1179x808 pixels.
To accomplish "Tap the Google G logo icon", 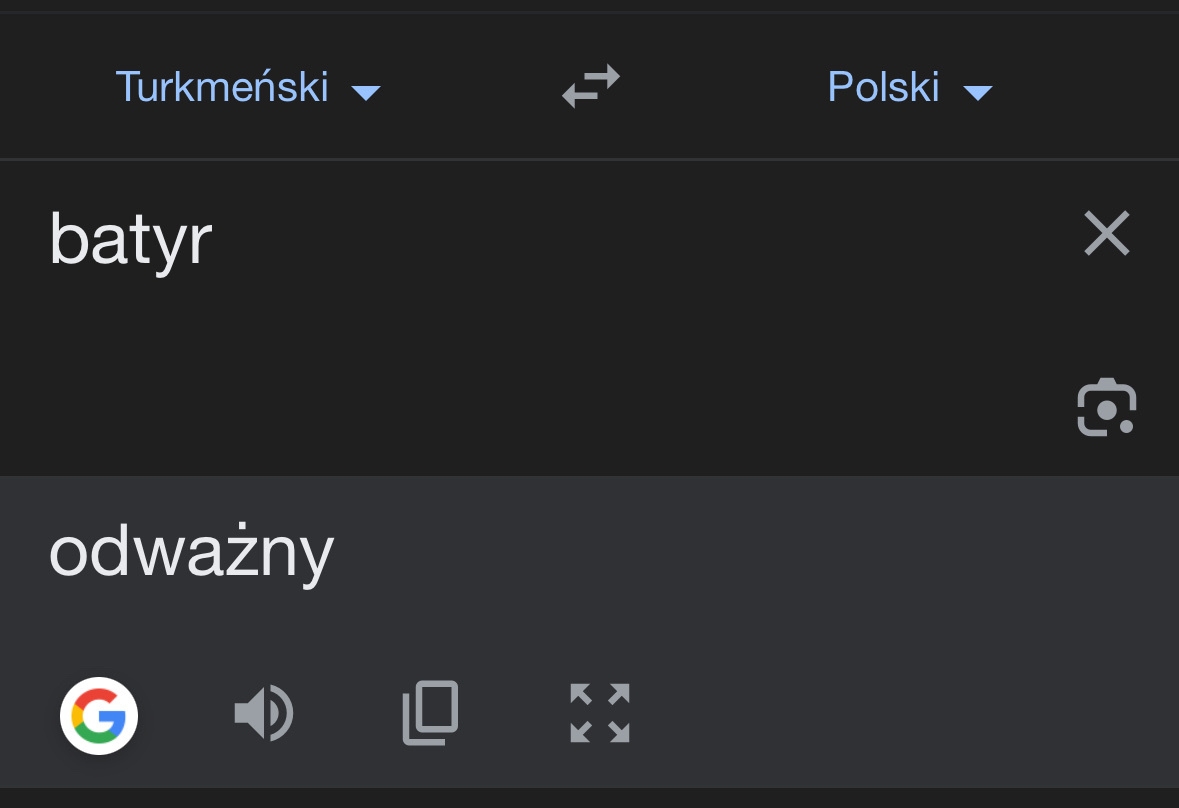I will tap(99, 715).
